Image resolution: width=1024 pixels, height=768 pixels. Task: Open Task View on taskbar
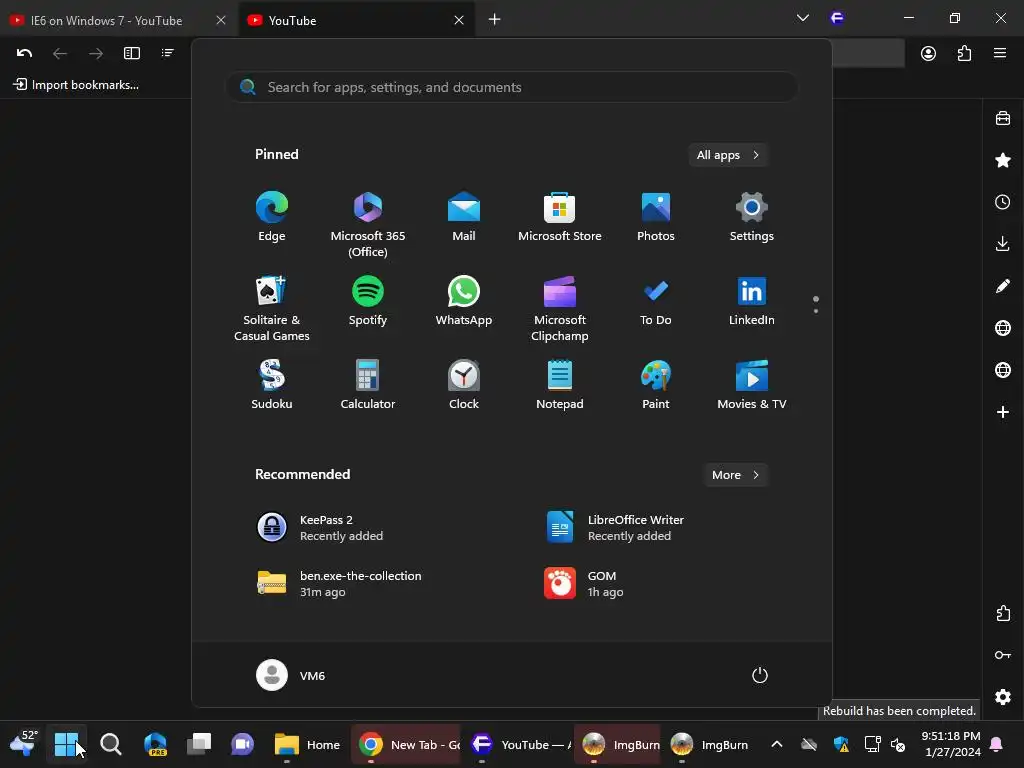[x=199, y=744]
